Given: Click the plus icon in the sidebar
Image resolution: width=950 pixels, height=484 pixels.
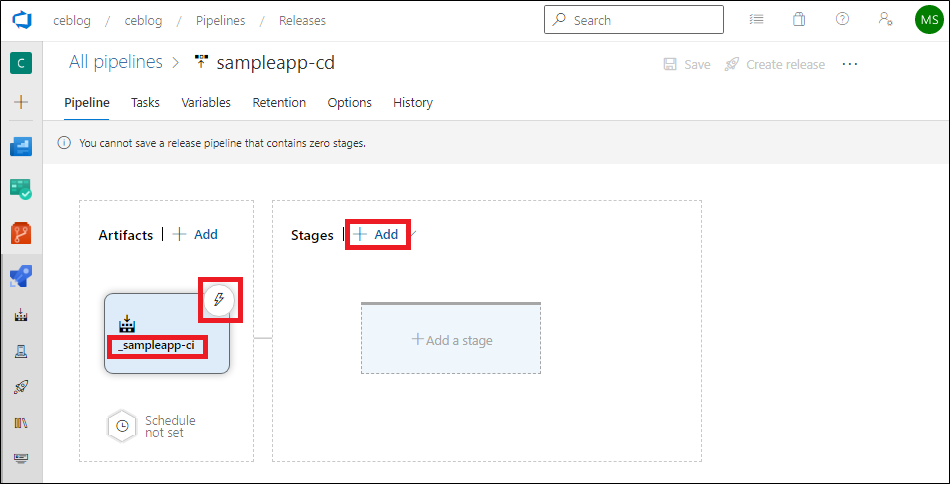Looking at the screenshot, I should [21, 102].
